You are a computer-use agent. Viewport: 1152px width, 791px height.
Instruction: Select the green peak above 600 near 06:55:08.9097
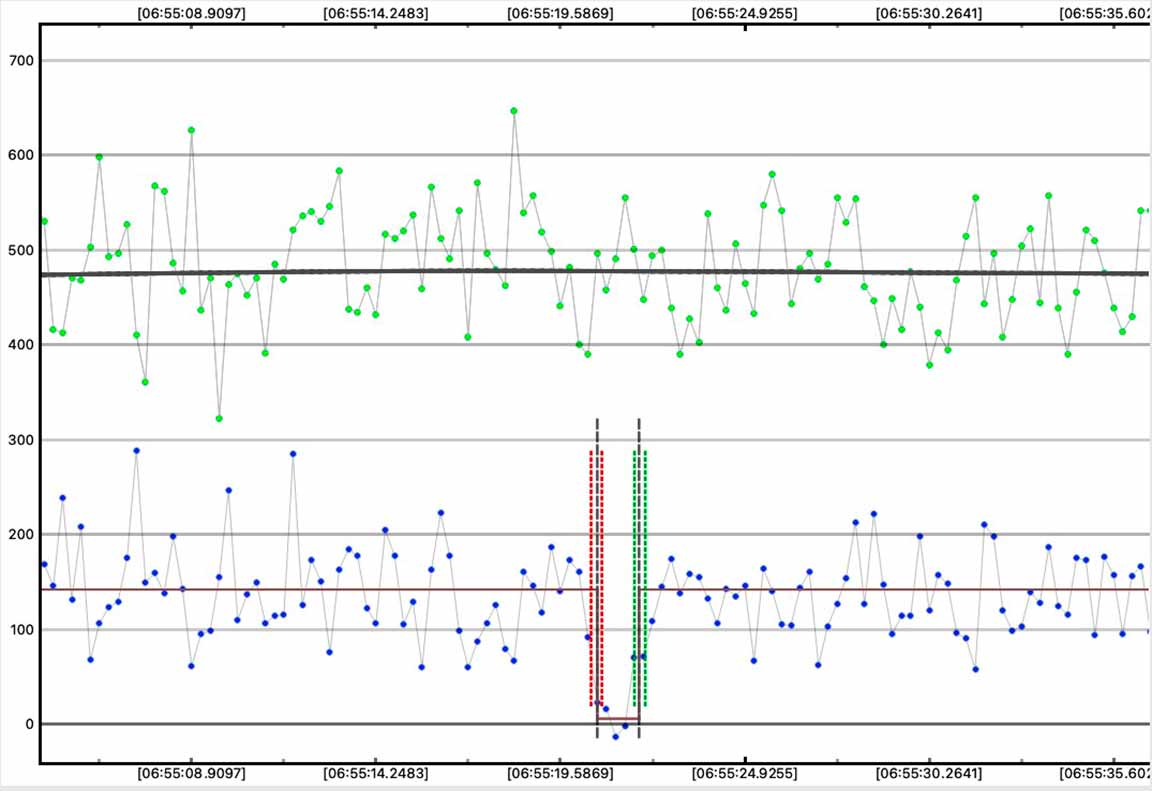(191, 130)
